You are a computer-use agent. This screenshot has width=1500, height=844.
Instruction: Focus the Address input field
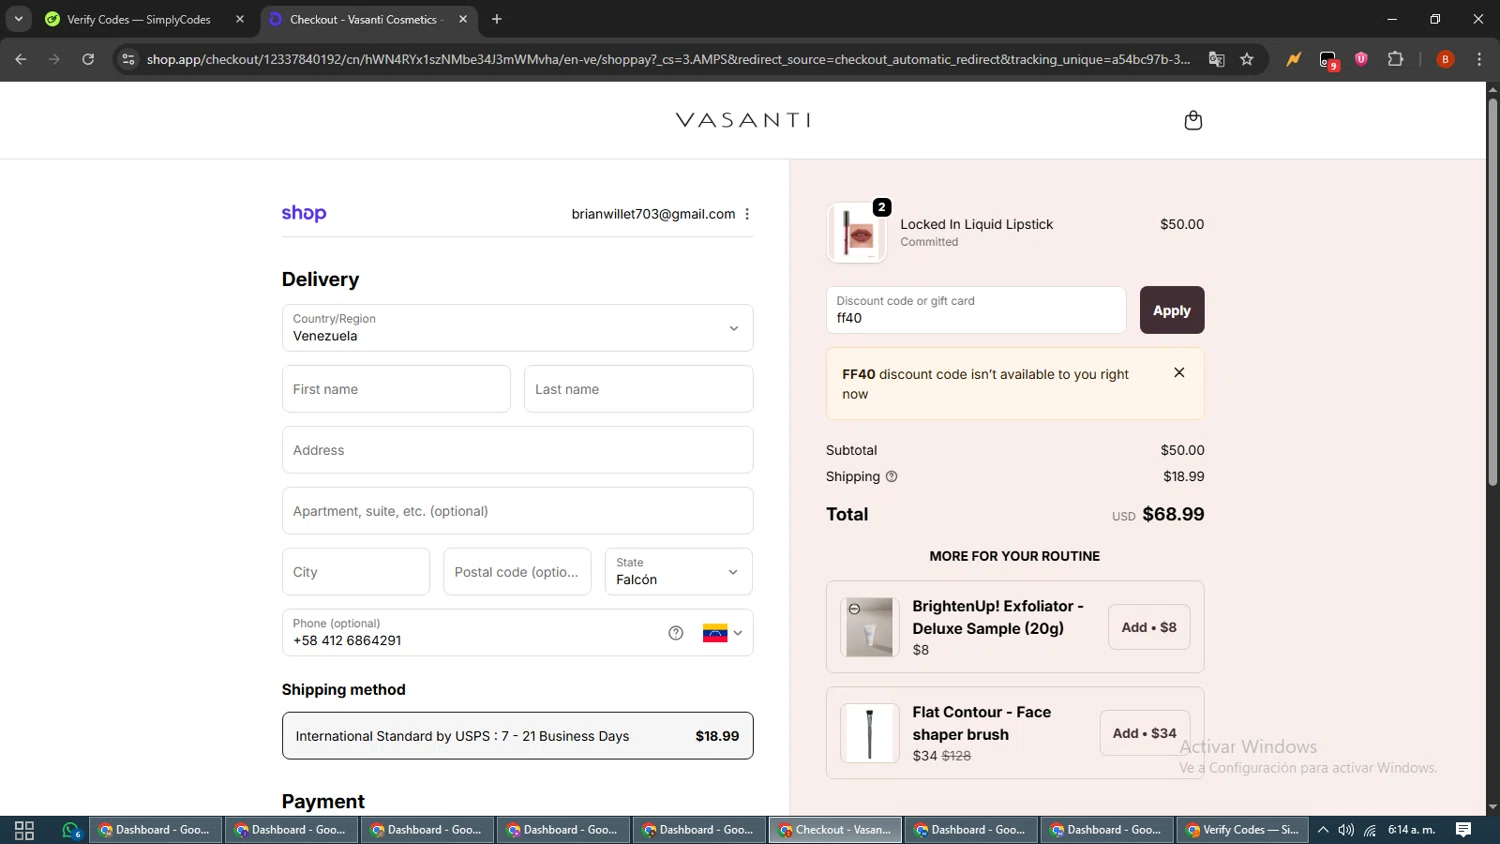(517, 450)
